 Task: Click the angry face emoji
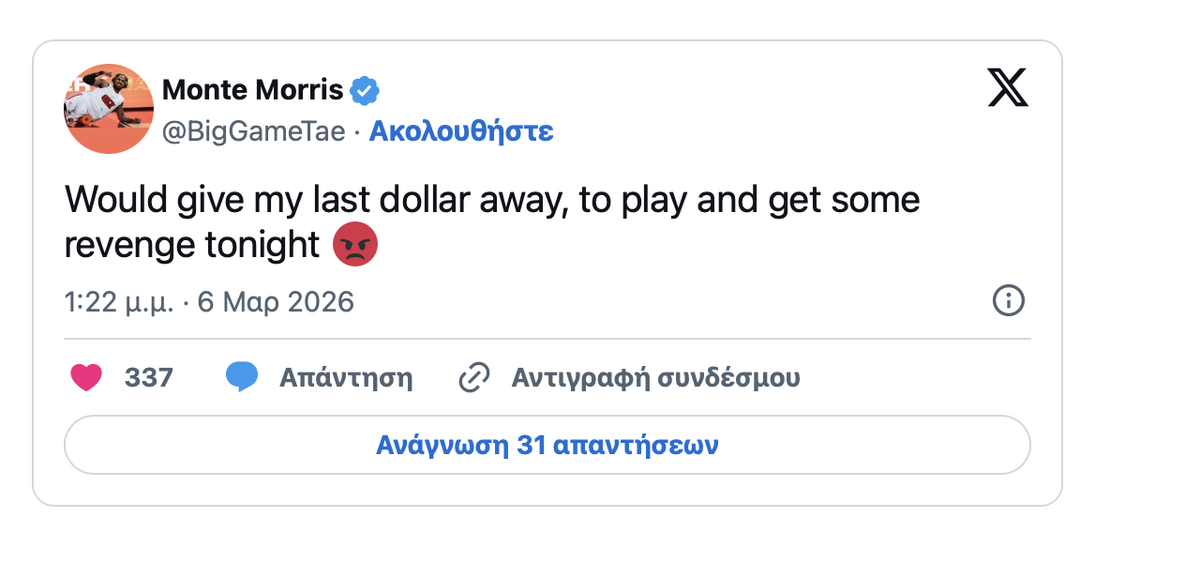pos(354,244)
